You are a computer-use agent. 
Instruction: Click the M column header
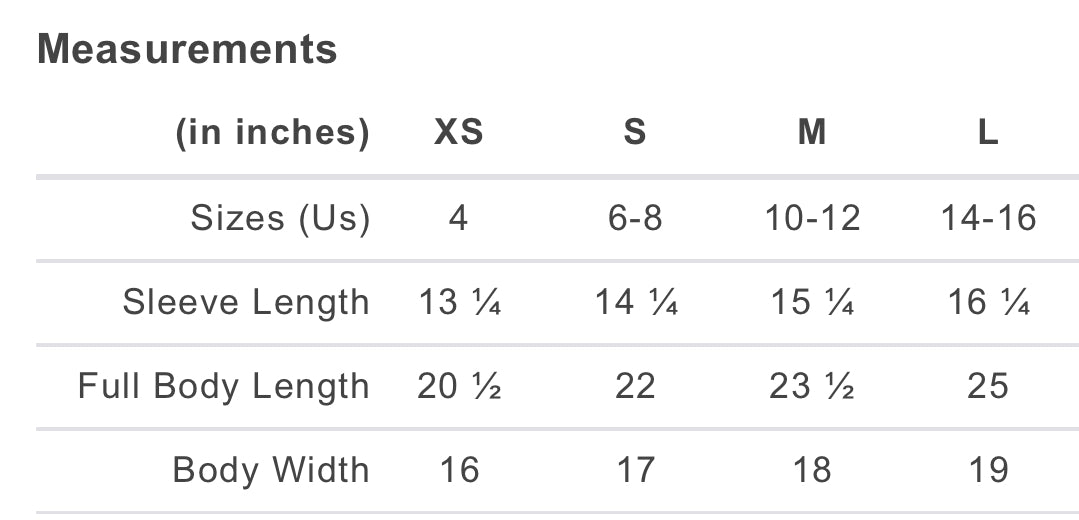pos(812,132)
